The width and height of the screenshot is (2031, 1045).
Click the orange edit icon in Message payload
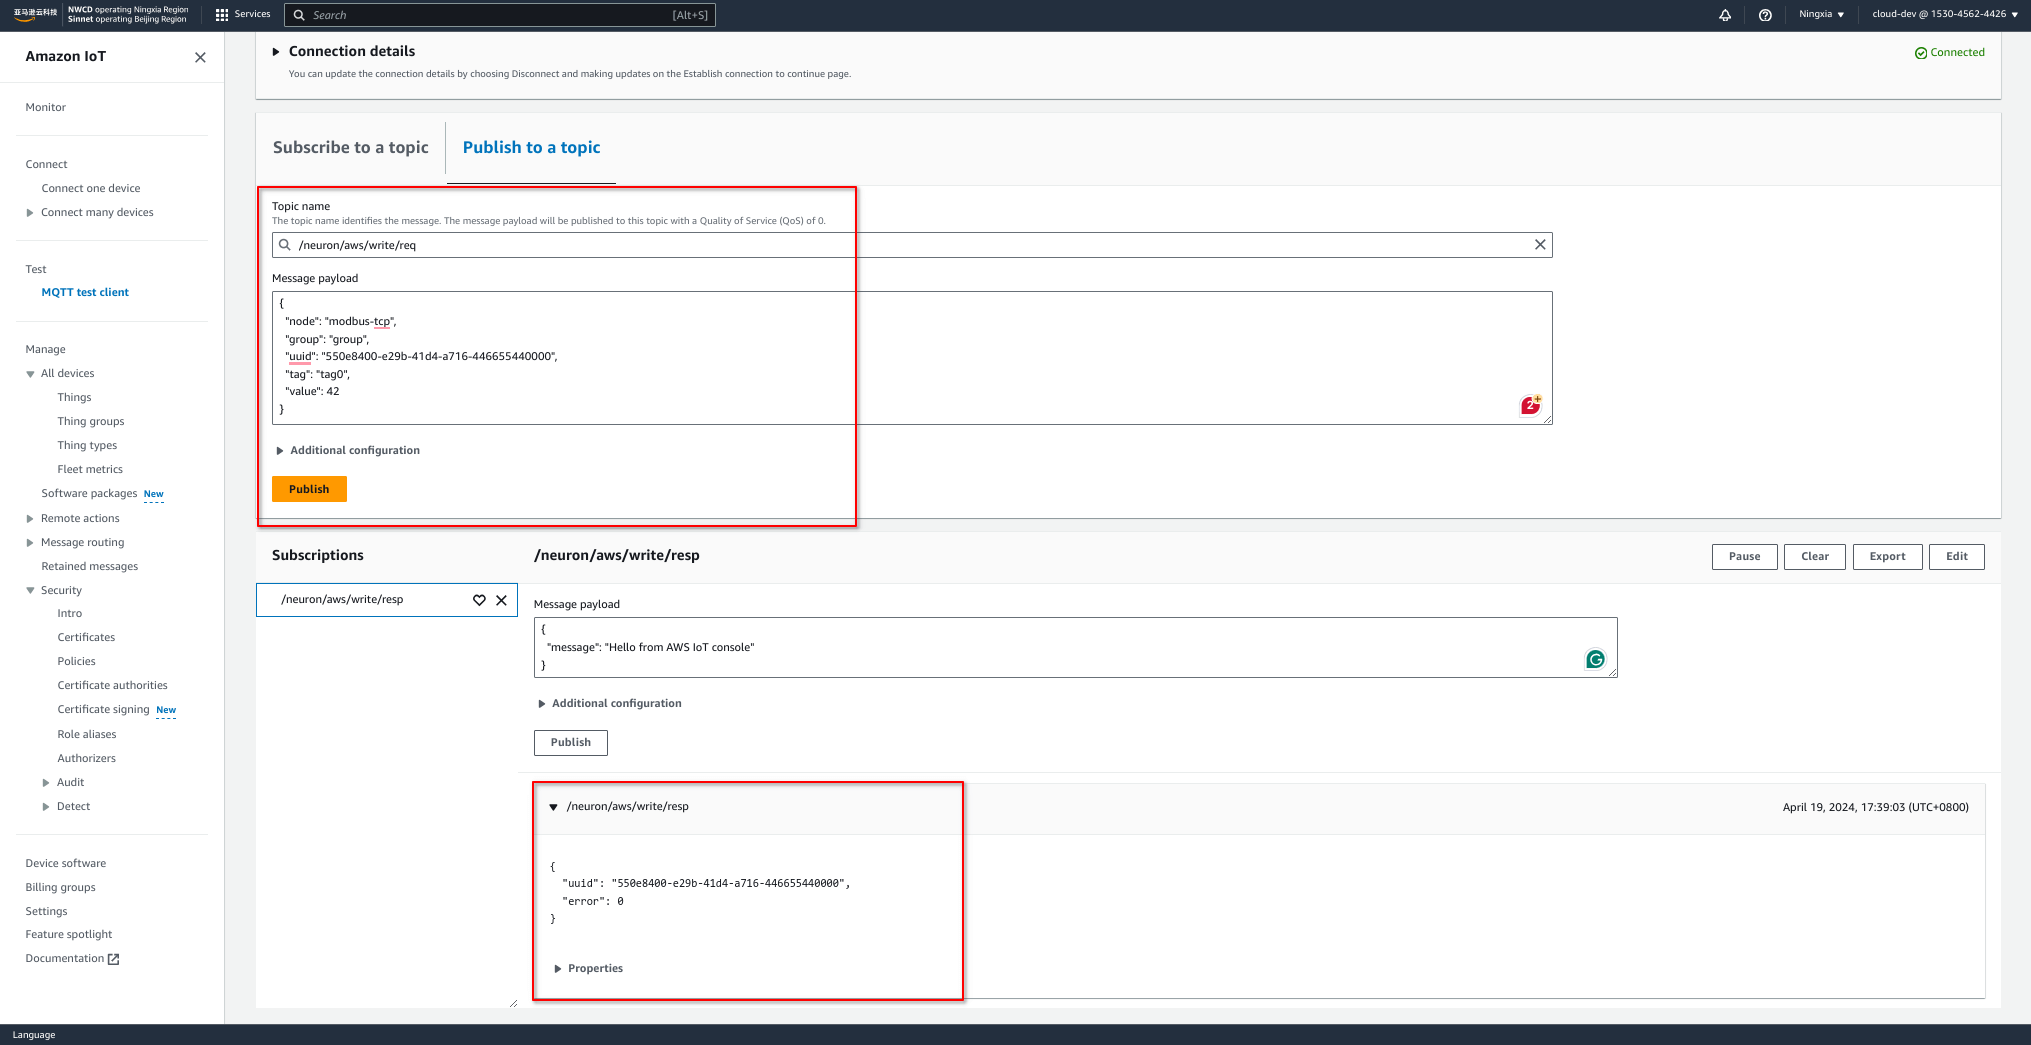click(x=1530, y=404)
